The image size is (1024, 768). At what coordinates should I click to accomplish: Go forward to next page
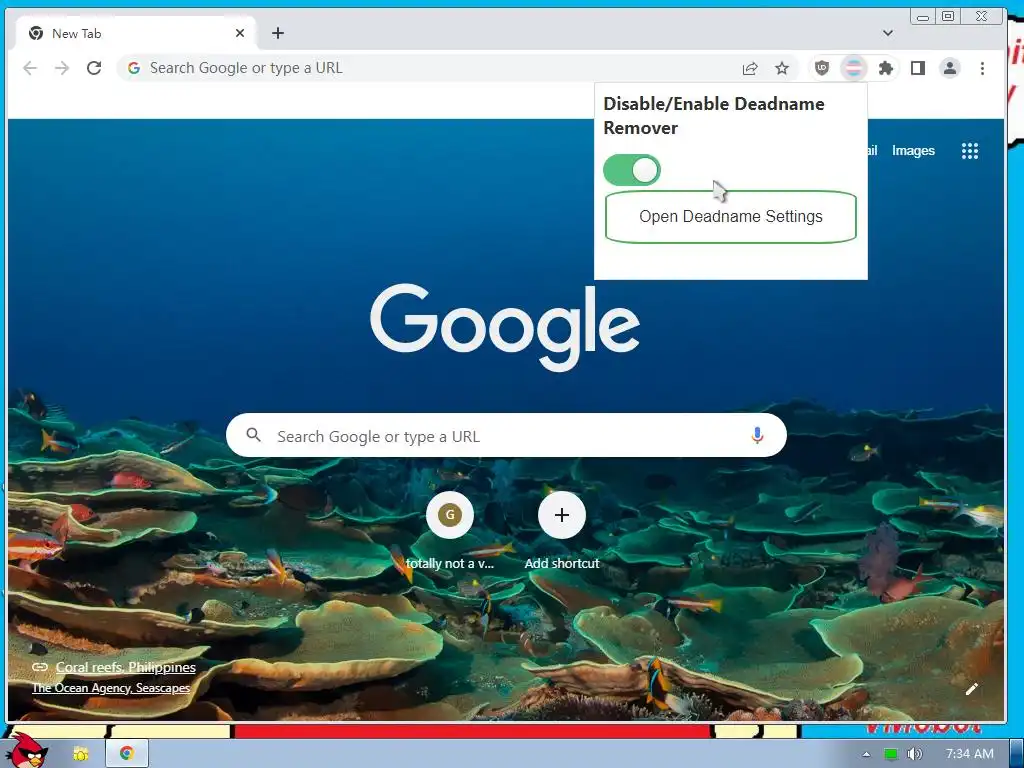coord(62,68)
